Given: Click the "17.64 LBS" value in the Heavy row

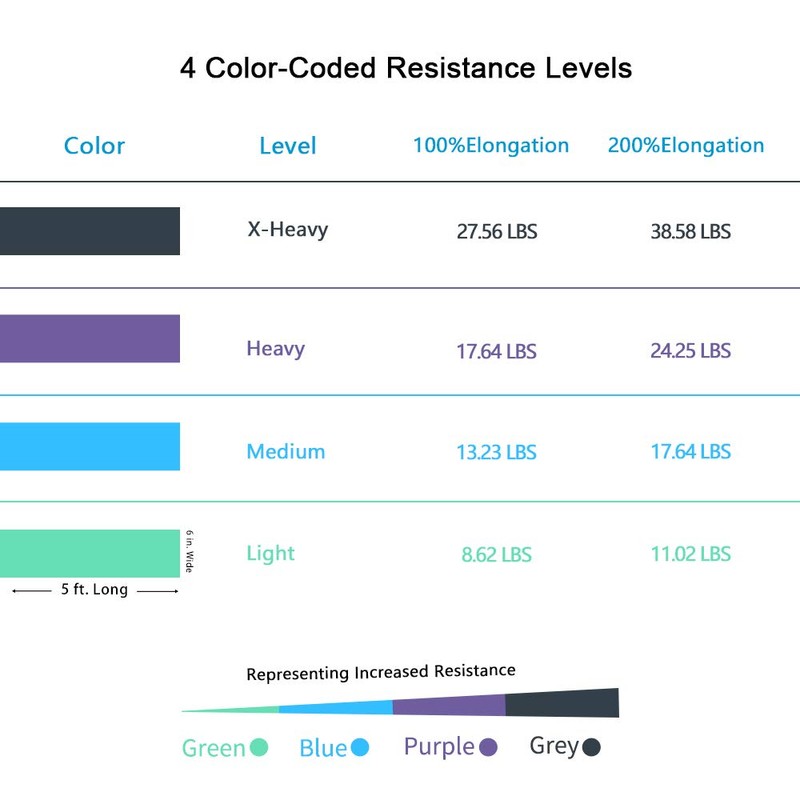Looking at the screenshot, I should tap(496, 351).
